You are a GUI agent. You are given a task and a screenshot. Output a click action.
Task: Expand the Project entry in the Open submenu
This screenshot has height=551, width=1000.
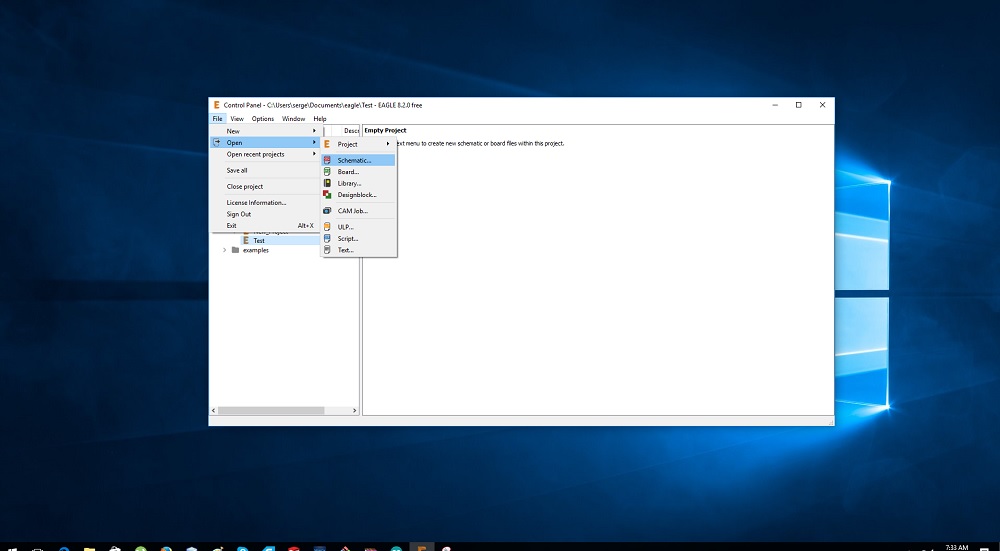358,144
